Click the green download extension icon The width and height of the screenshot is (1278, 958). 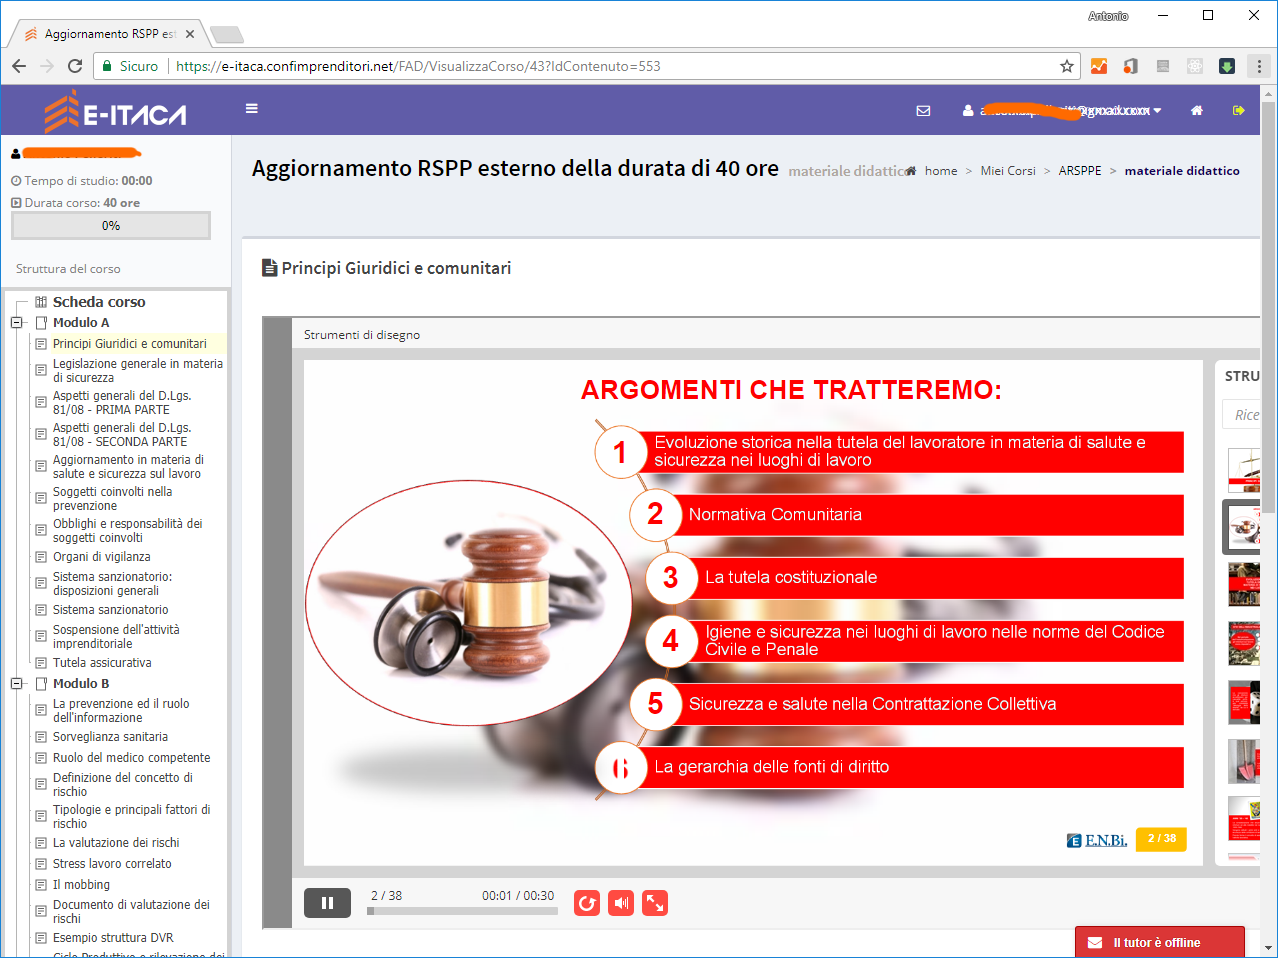click(x=1227, y=66)
